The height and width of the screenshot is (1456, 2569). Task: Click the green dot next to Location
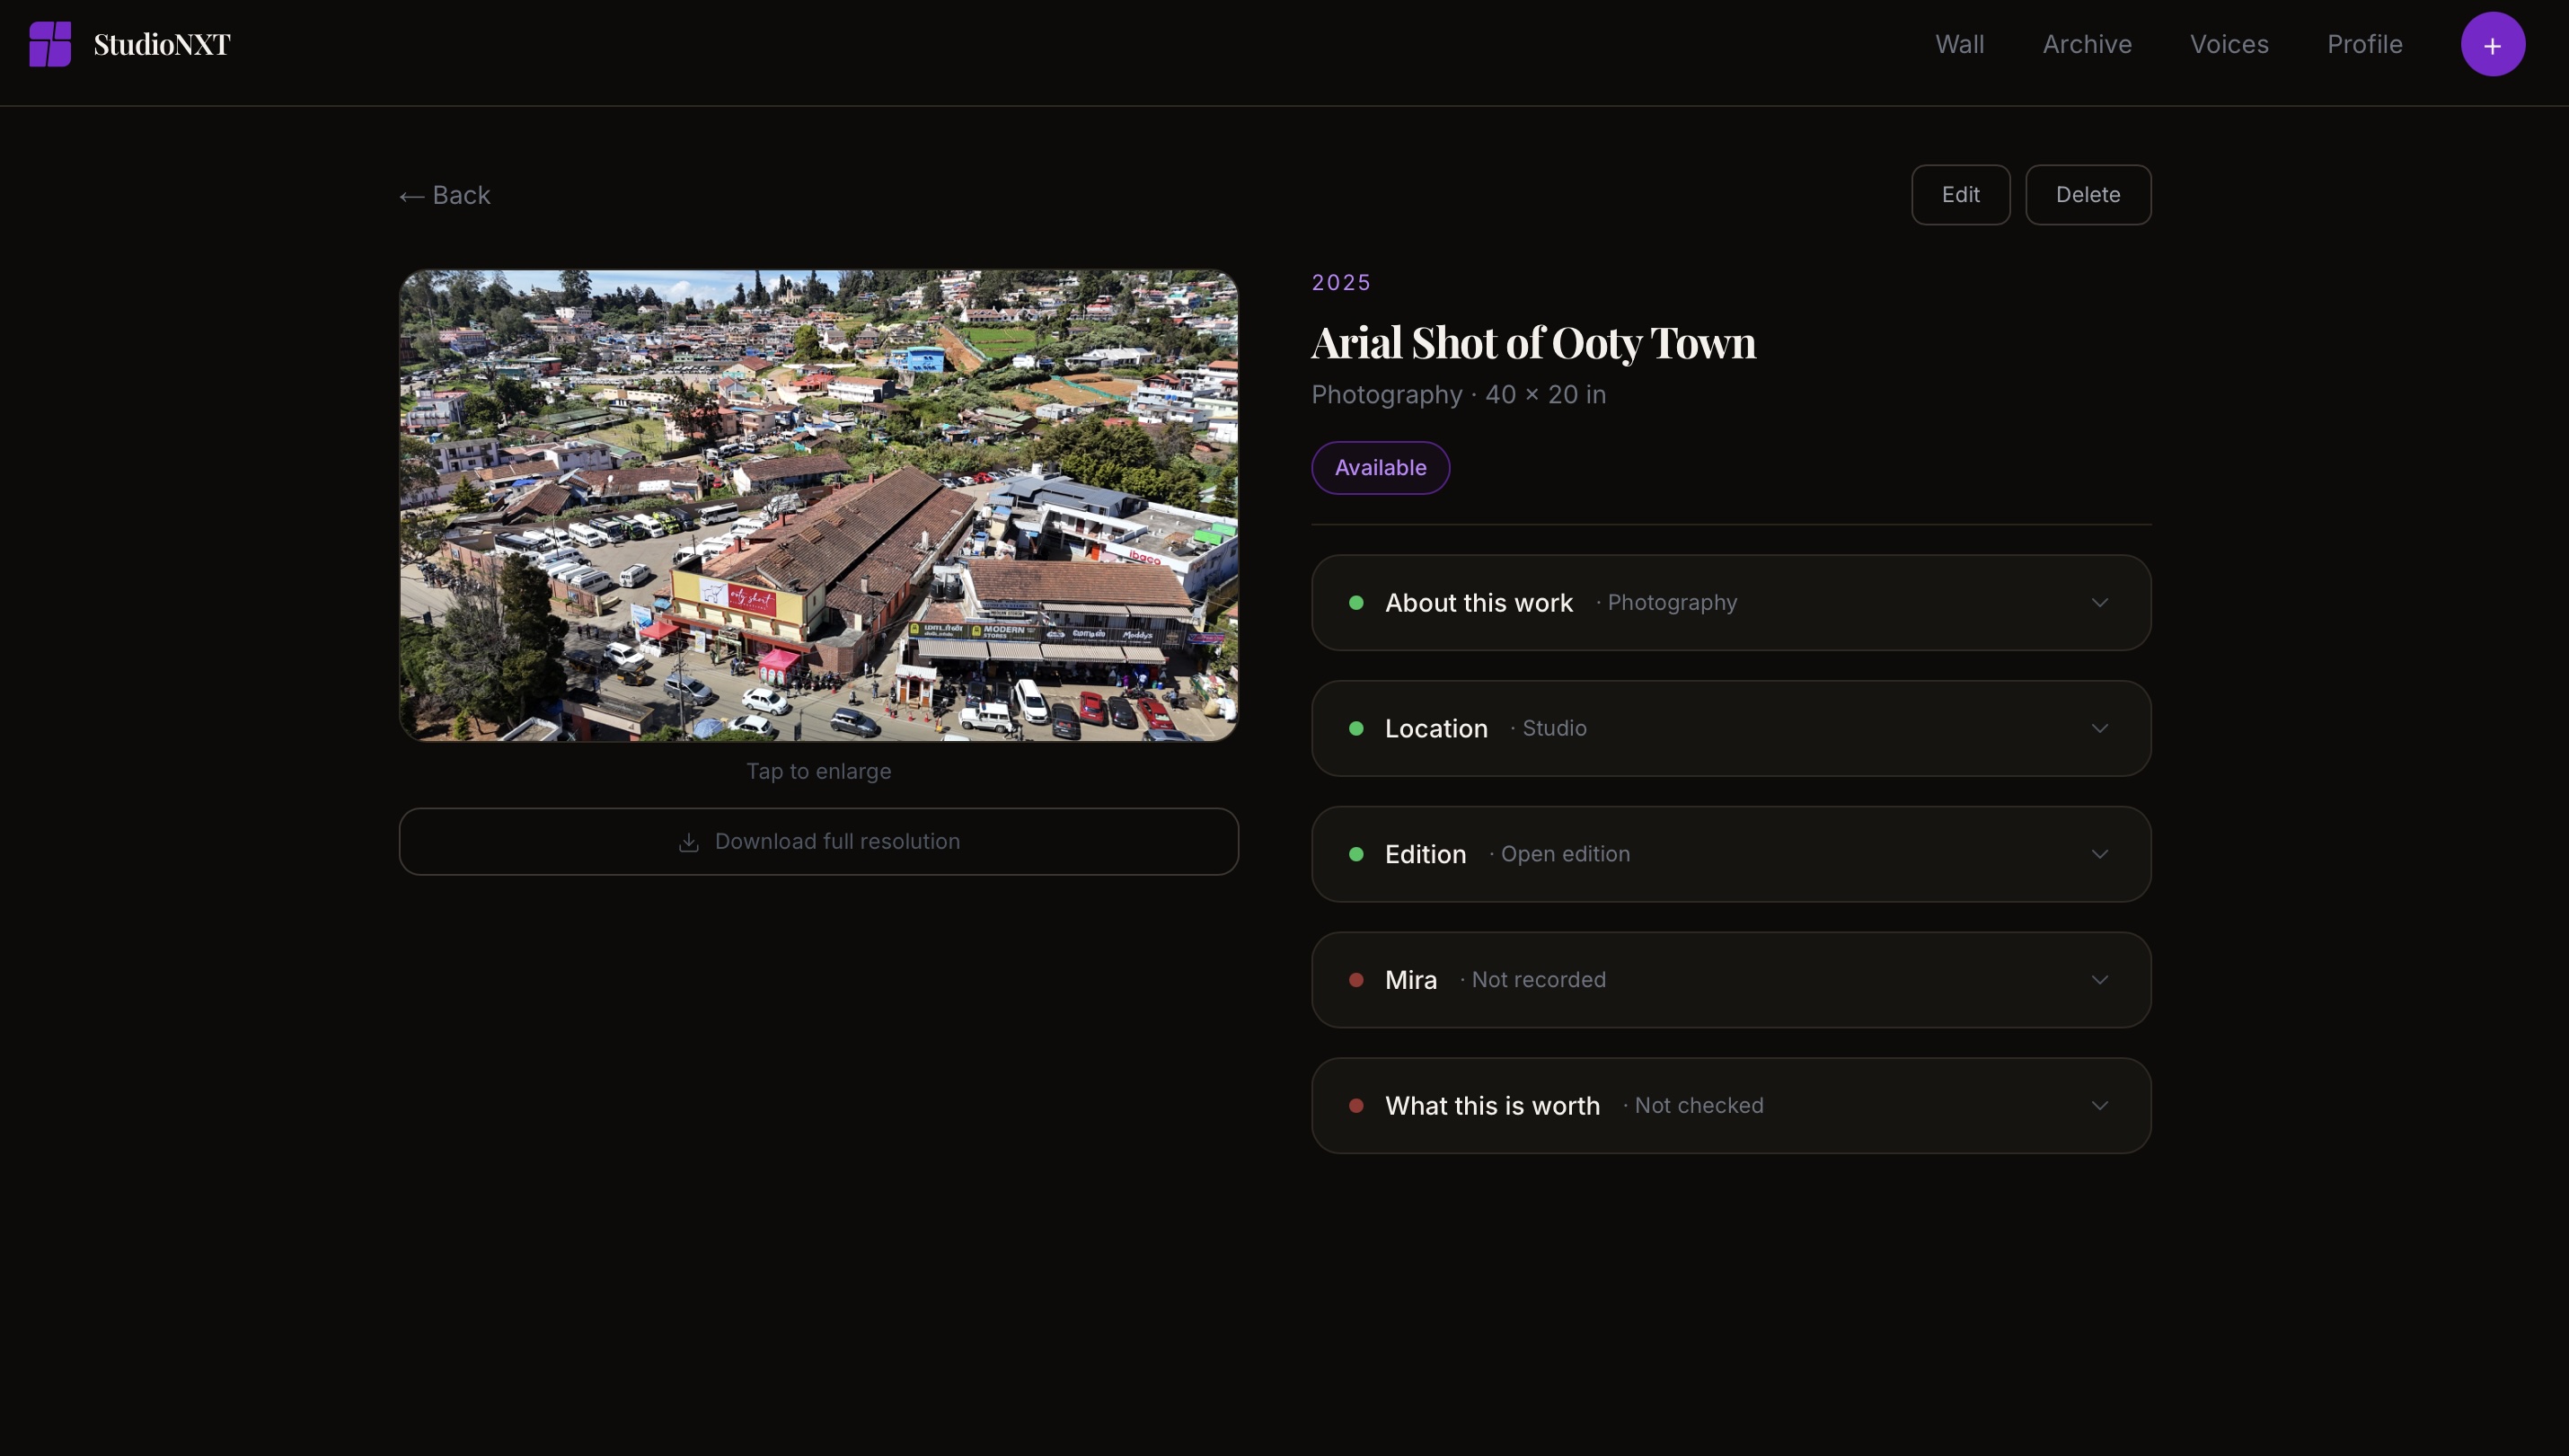click(1356, 729)
